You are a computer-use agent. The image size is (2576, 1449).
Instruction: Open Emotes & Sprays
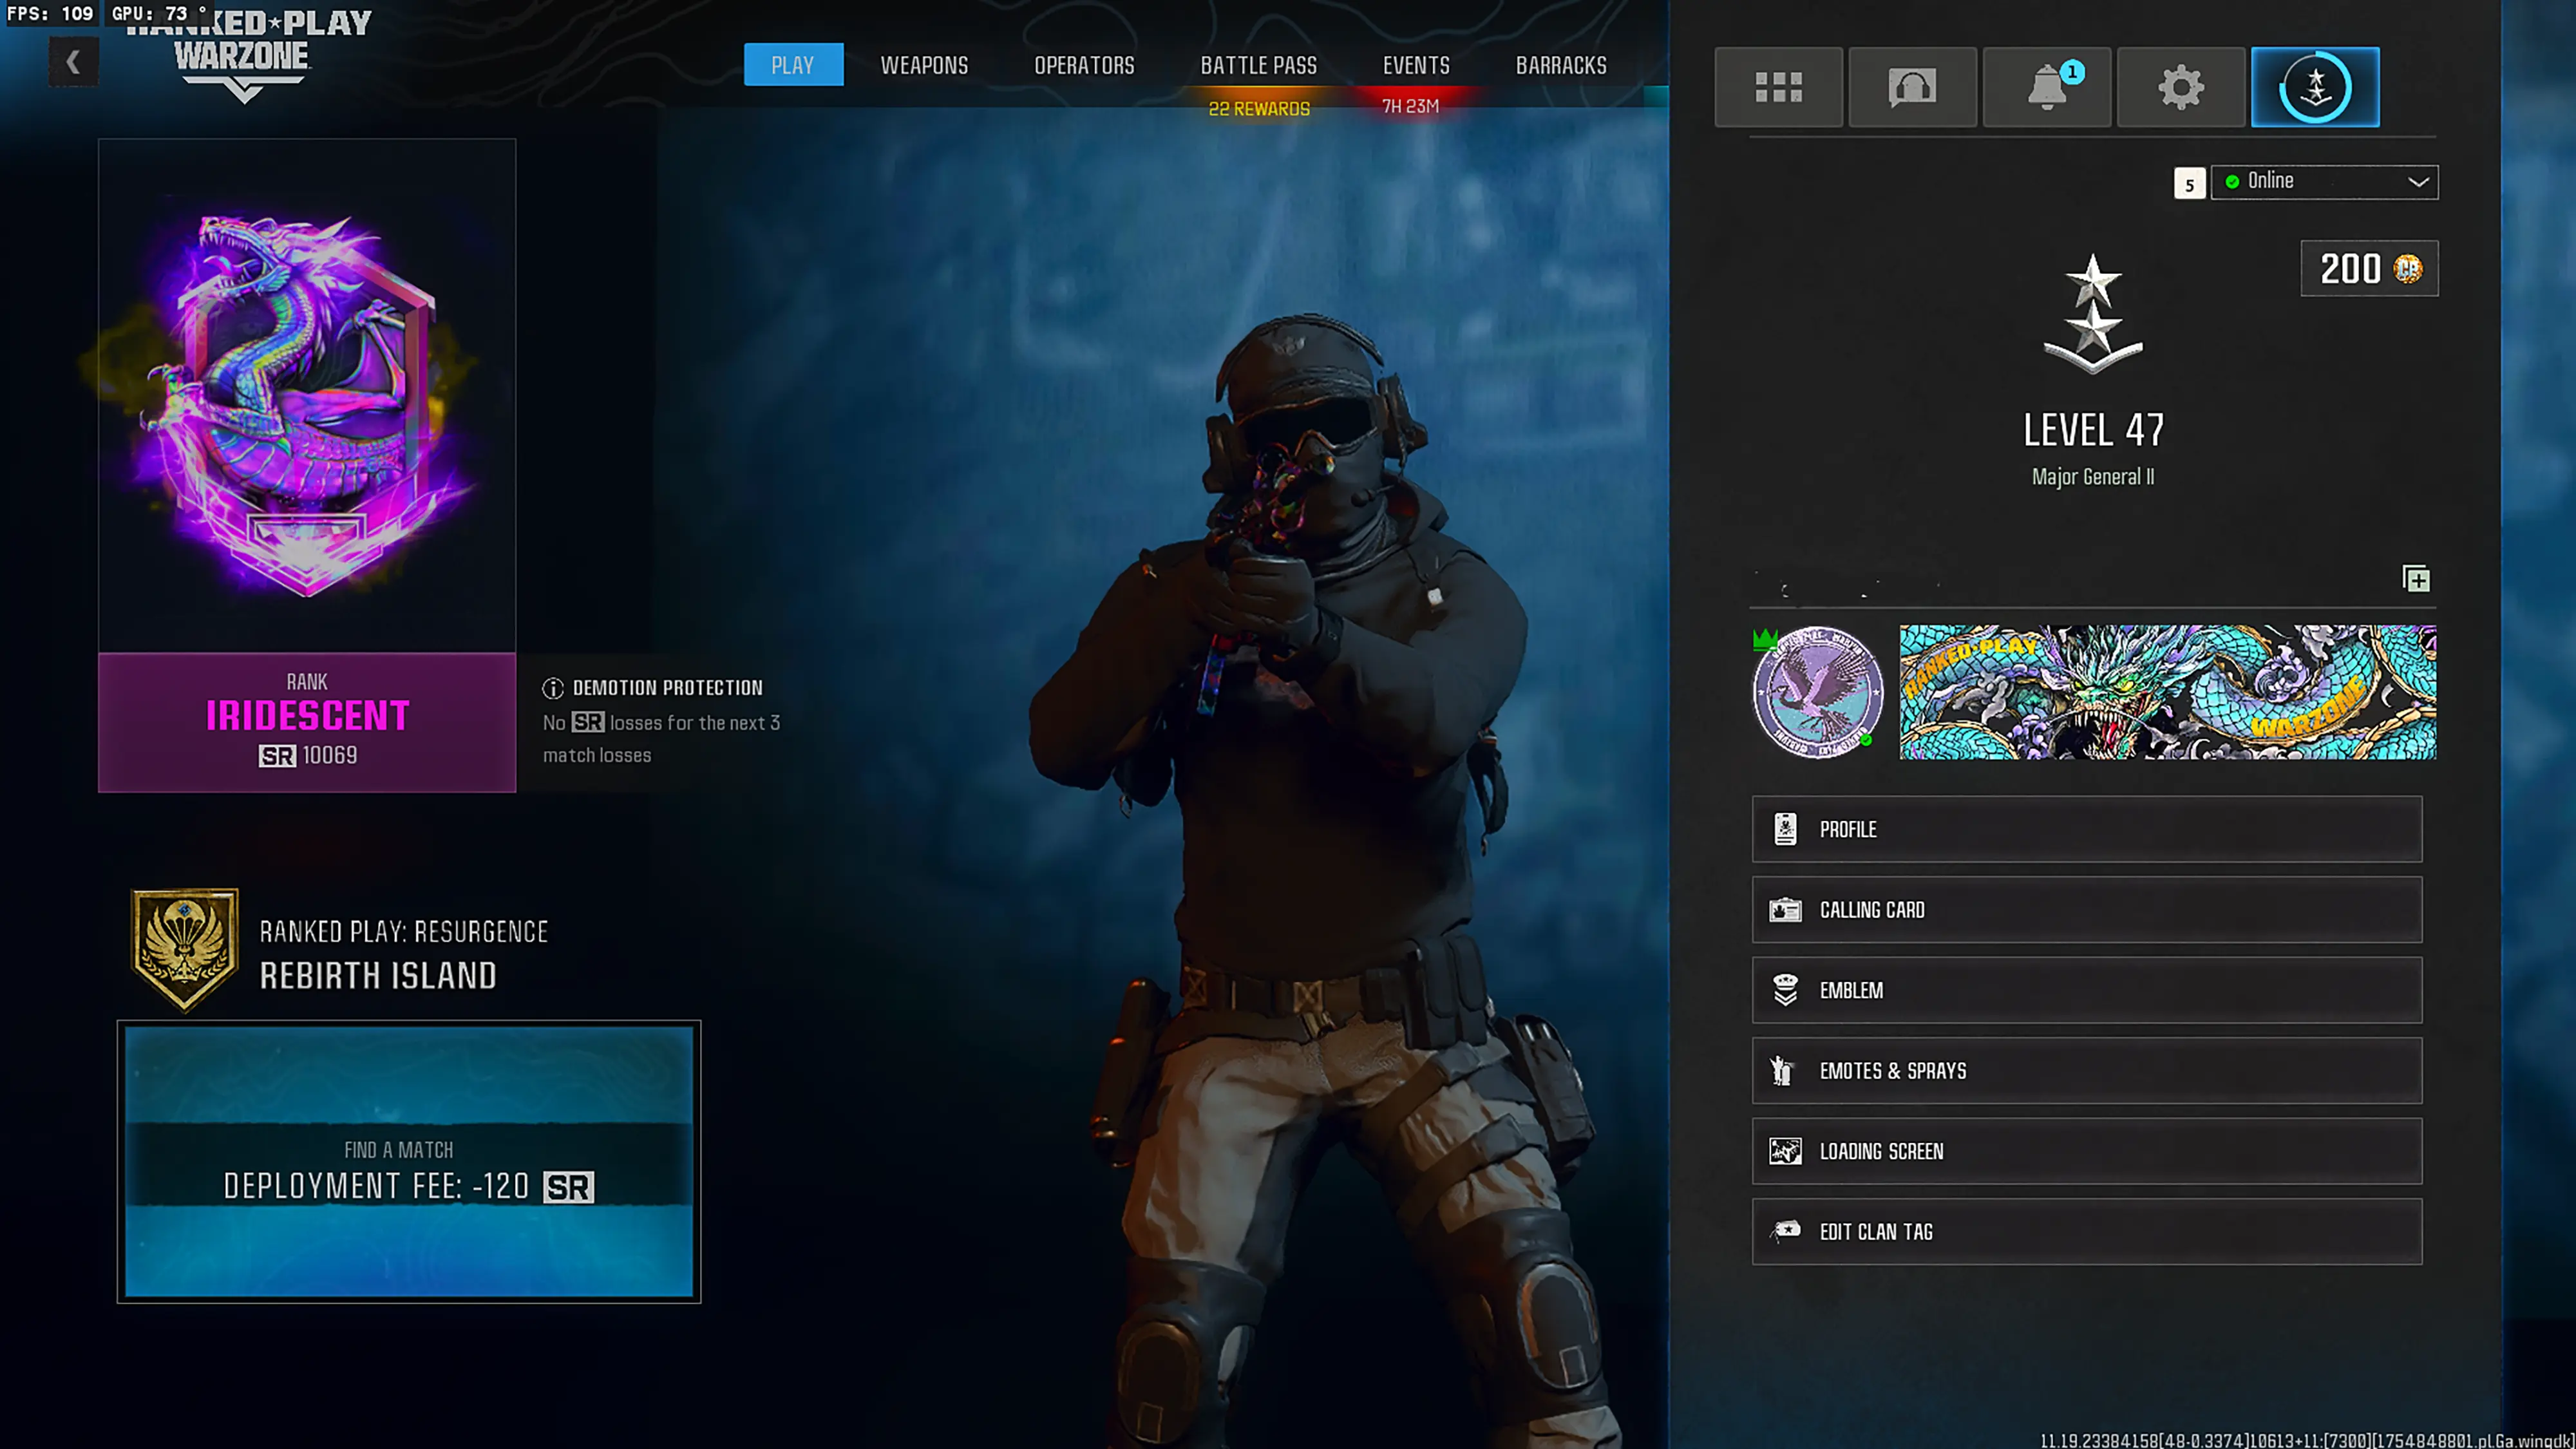[x=2086, y=1071]
